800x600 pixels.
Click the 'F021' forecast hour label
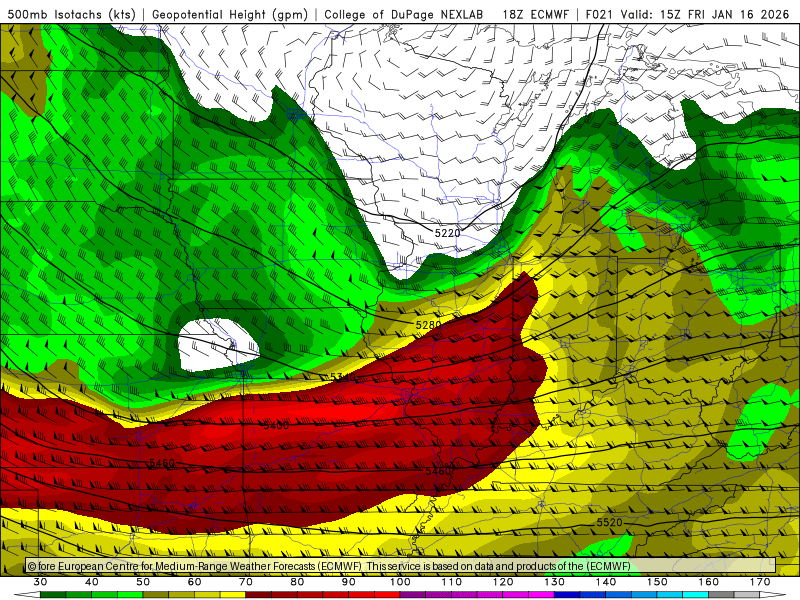[x=599, y=14]
